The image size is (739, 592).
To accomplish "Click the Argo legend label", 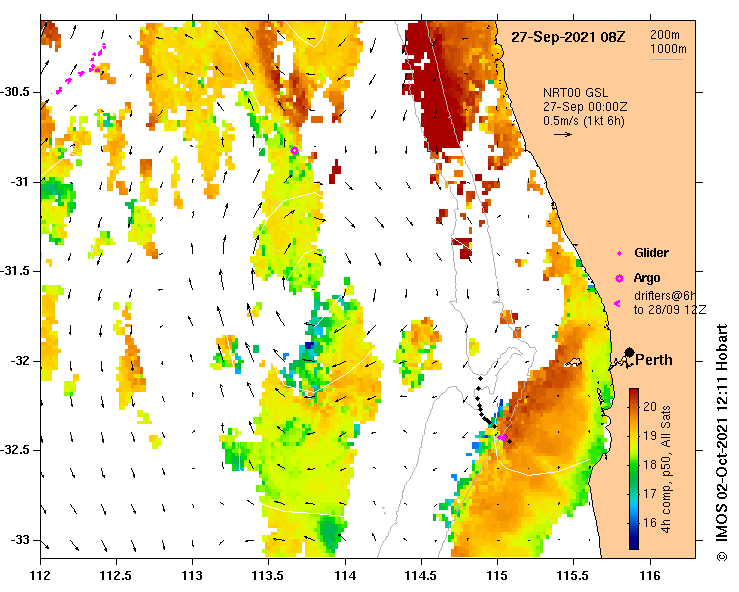I will 647,278.
